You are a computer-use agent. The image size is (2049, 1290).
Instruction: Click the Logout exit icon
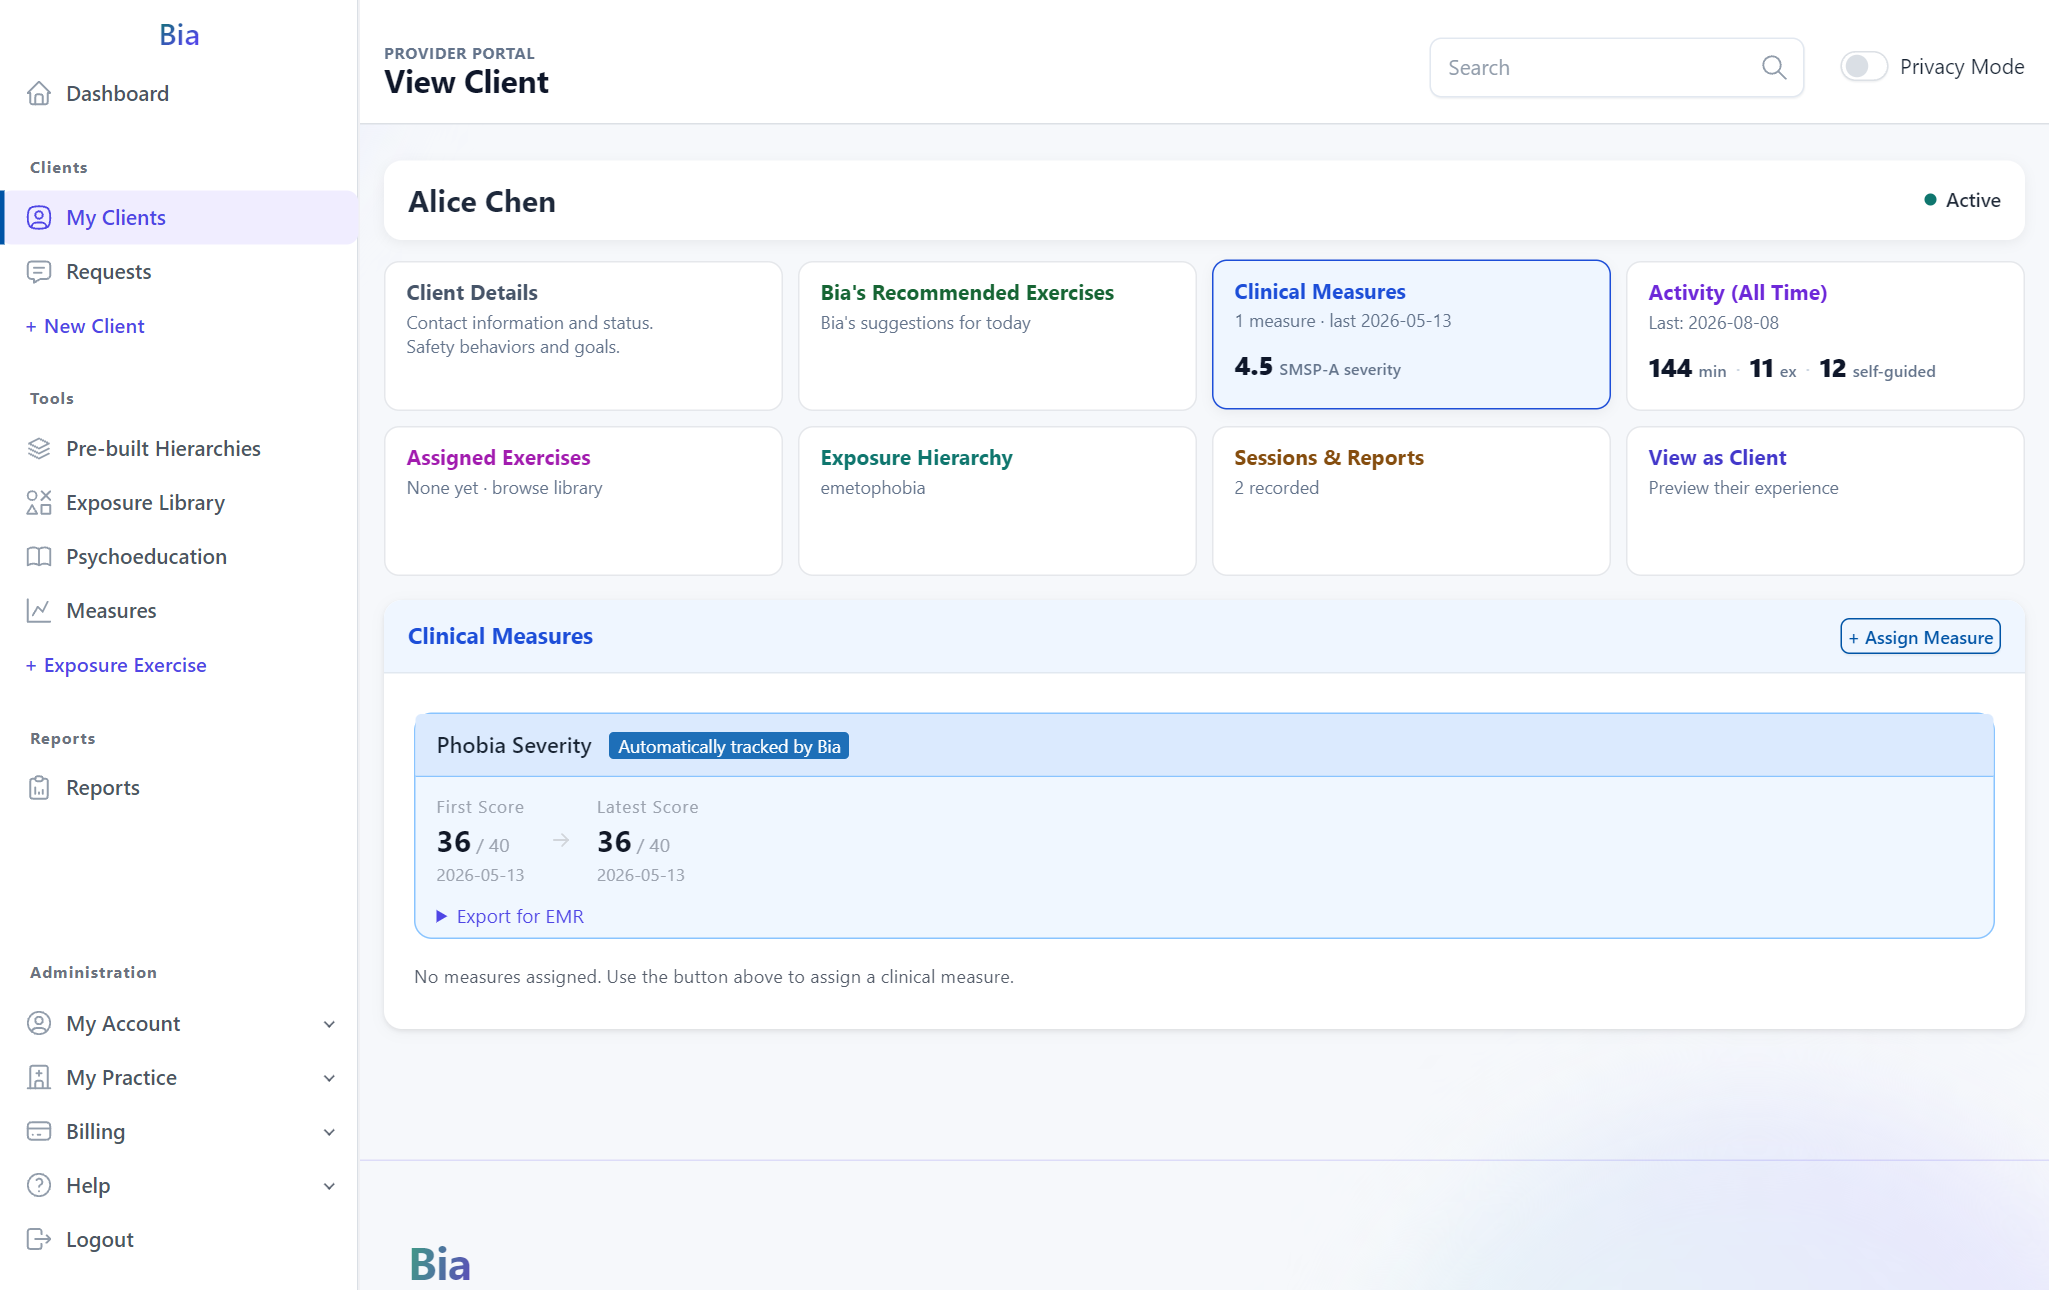pyautogui.click(x=39, y=1240)
